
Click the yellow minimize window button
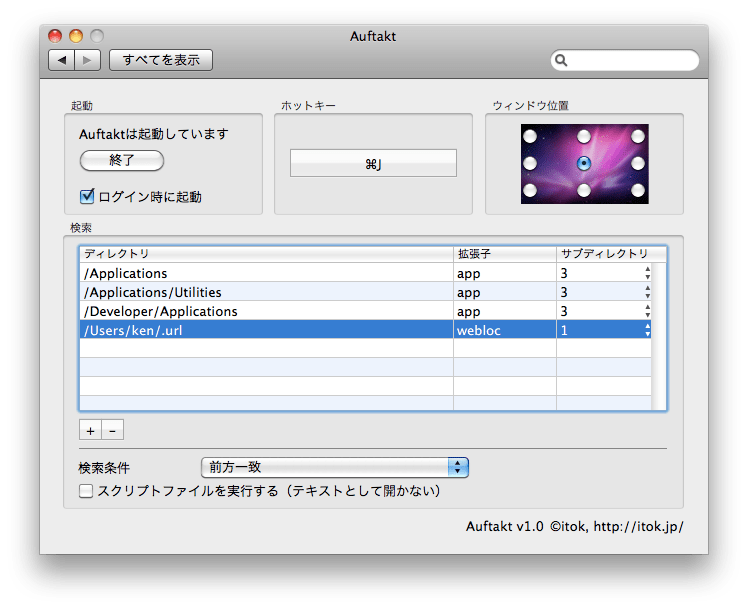(76, 36)
